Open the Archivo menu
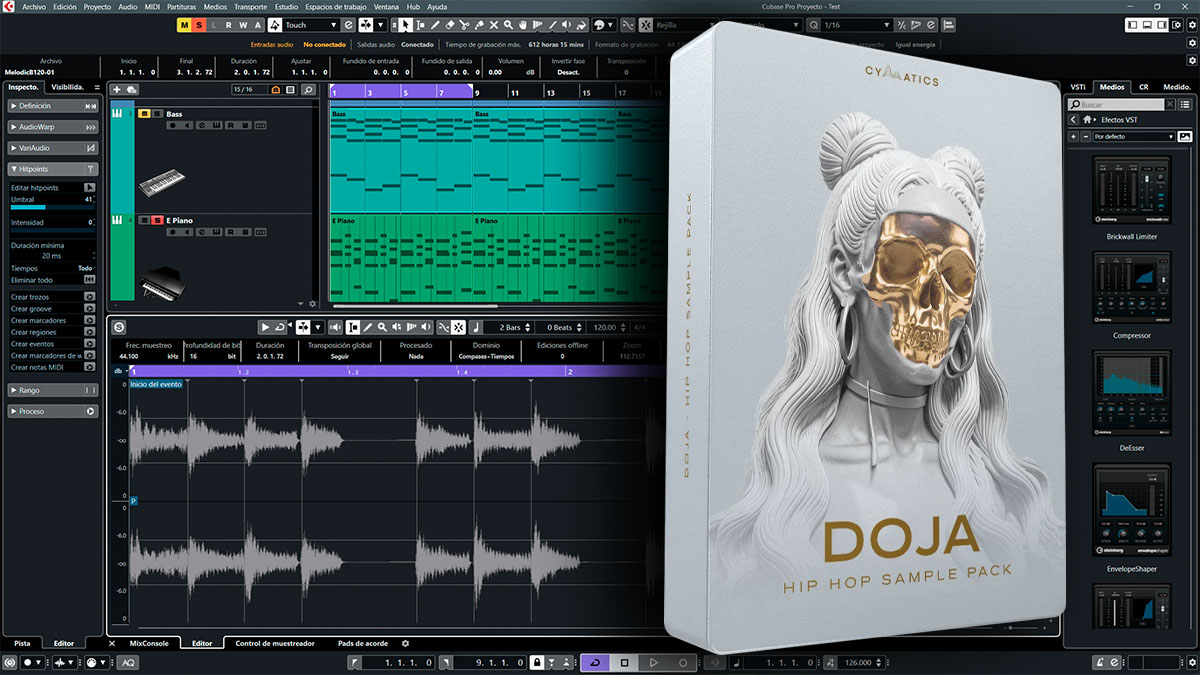 [x=34, y=7]
